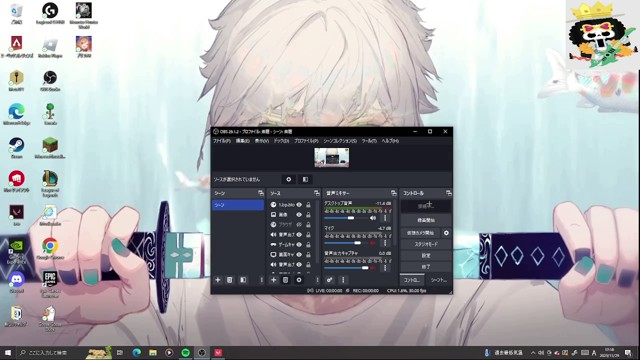
Task: Open advanced audio properties gears icon
Action: point(329,280)
